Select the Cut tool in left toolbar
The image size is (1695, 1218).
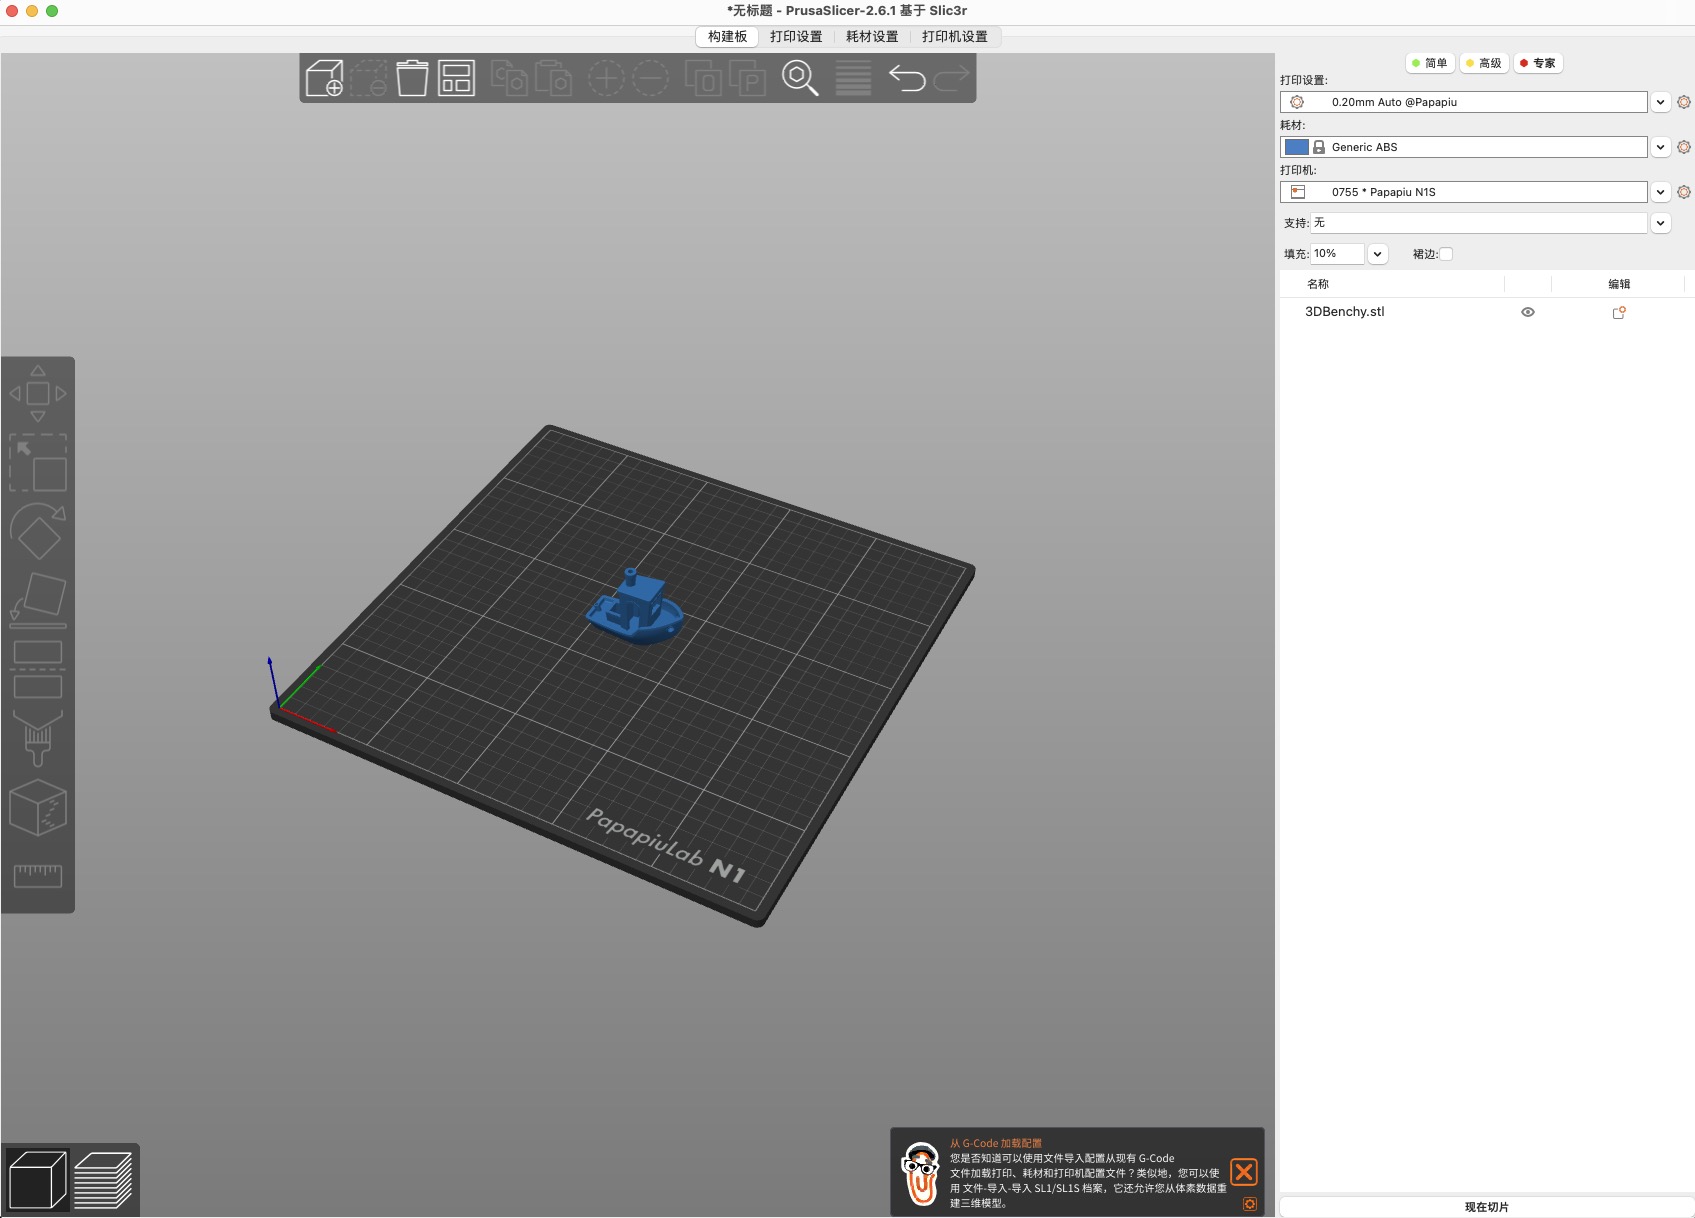38,669
